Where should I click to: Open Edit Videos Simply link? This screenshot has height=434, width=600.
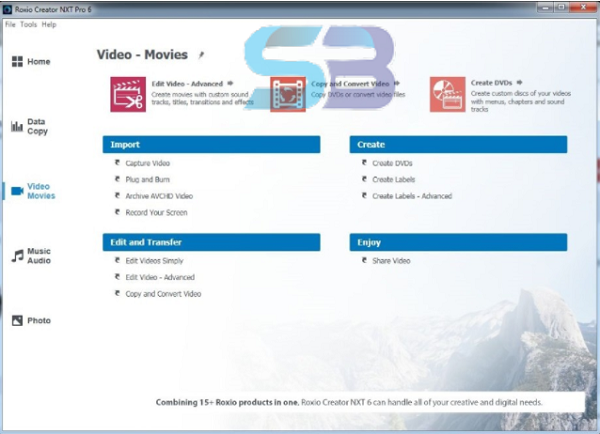point(155,261)
